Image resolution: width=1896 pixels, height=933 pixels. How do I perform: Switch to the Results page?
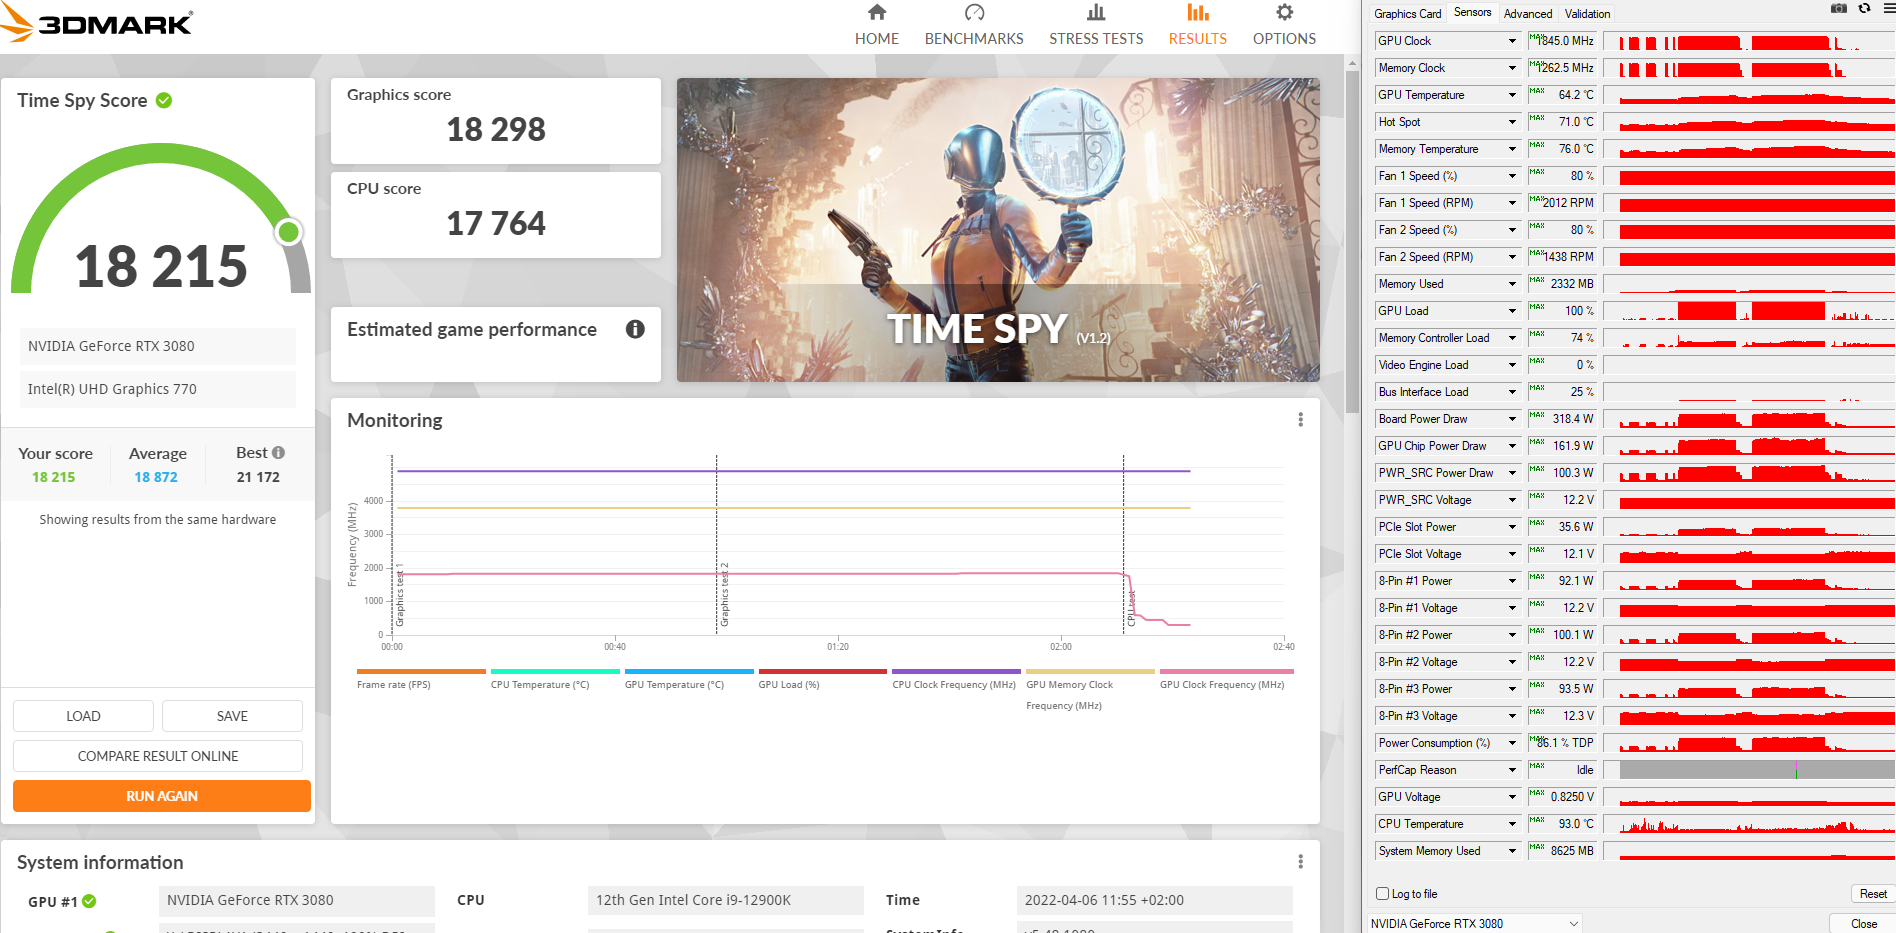[x=1197, y=25]
